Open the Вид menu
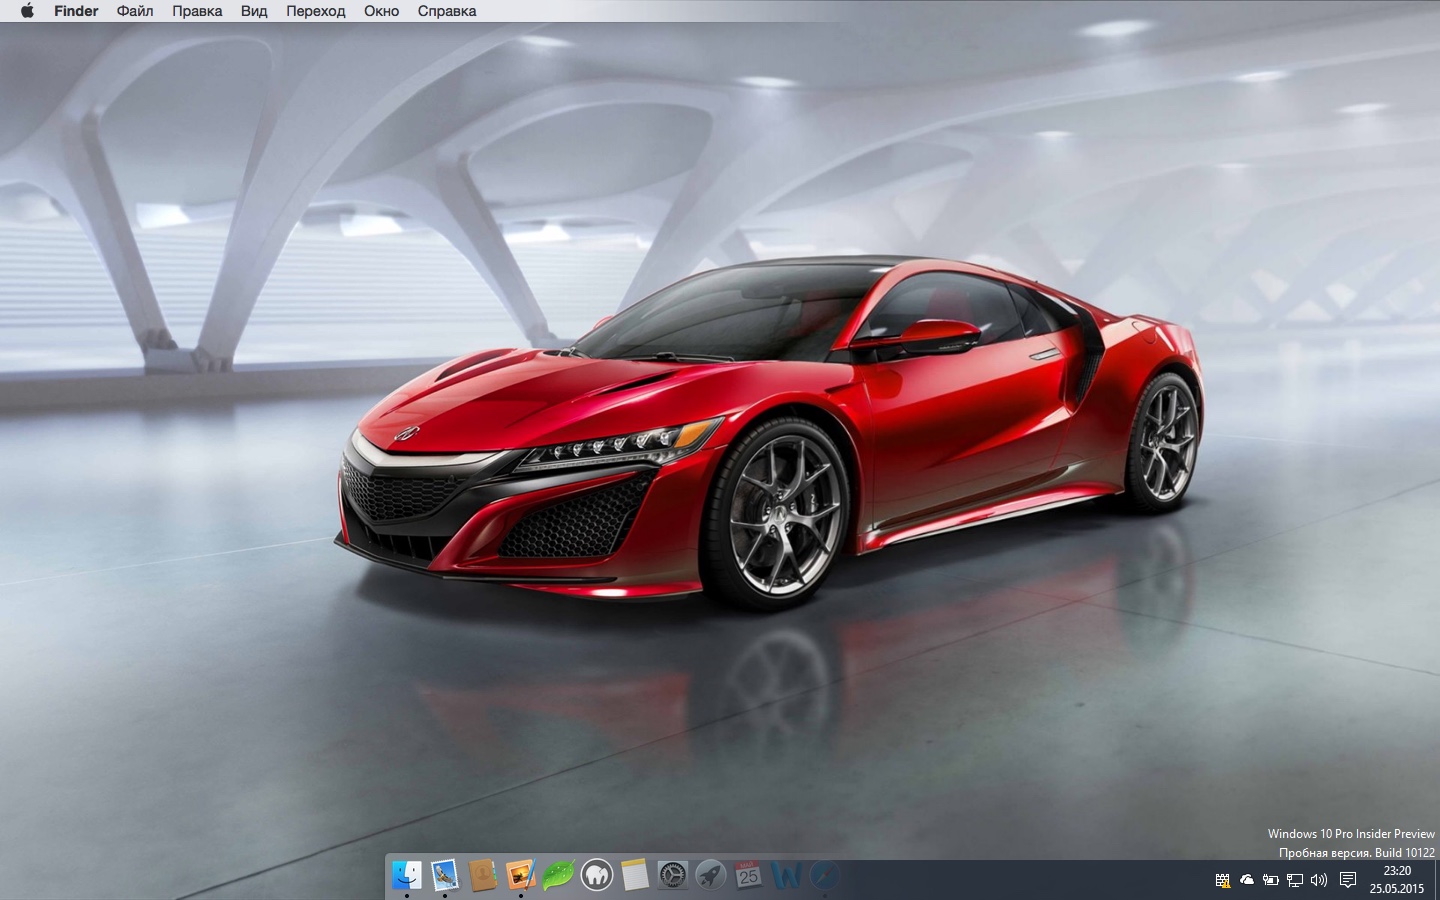 [x=254, y=11]
